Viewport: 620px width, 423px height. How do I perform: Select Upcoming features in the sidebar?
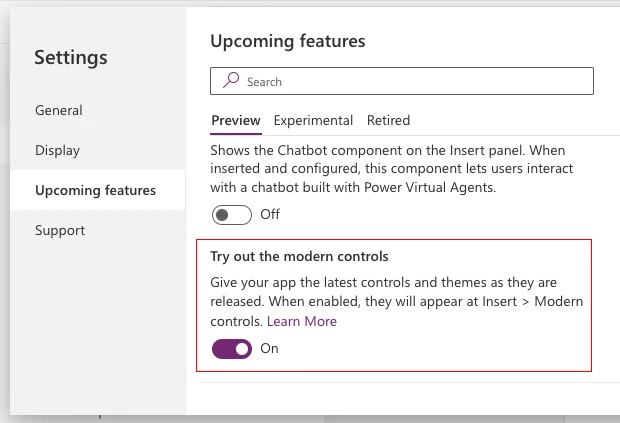coord(95,190)
